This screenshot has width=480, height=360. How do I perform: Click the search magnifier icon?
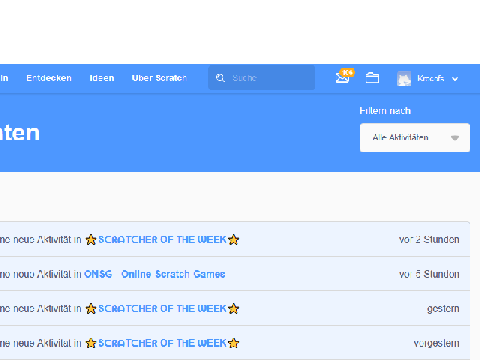click(x=220, y=78)
